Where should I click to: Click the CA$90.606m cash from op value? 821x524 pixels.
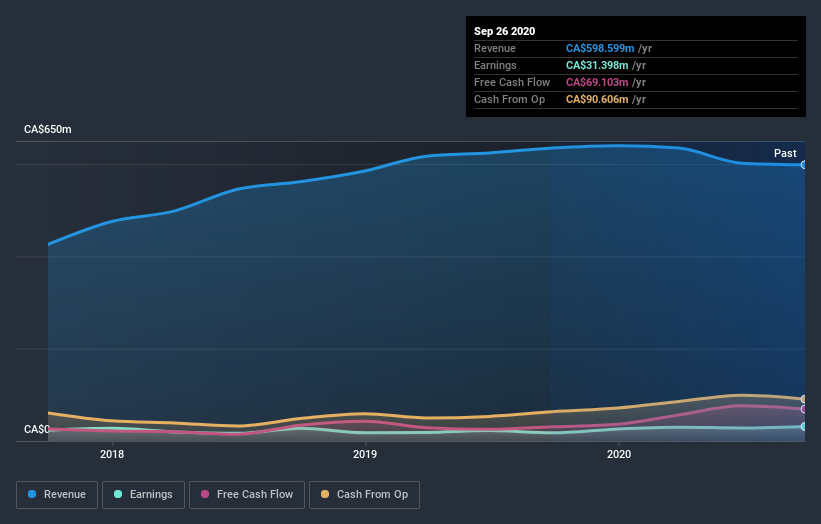pyautogui.click(x=597, y=99)
